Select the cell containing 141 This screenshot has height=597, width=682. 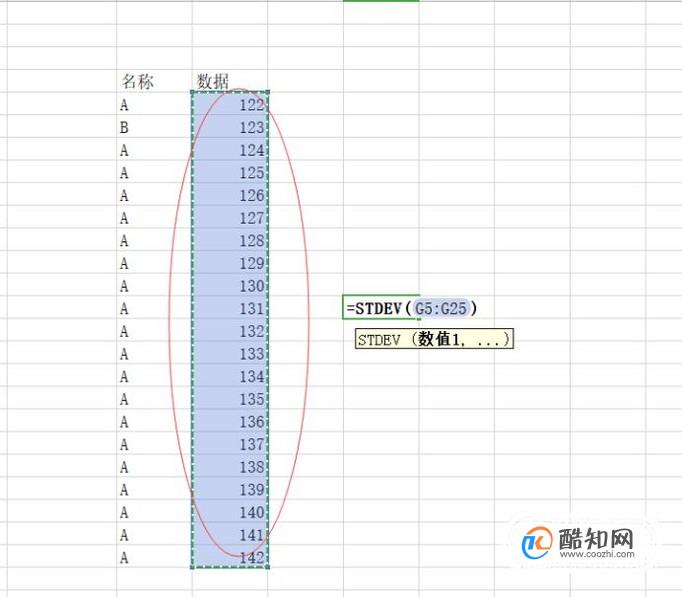[230, 534]
